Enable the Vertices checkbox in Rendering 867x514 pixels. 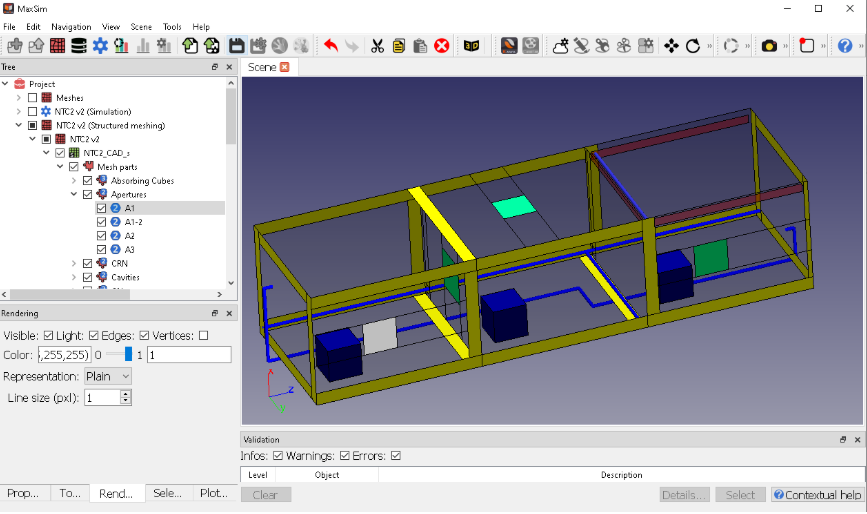pos(204,335)
